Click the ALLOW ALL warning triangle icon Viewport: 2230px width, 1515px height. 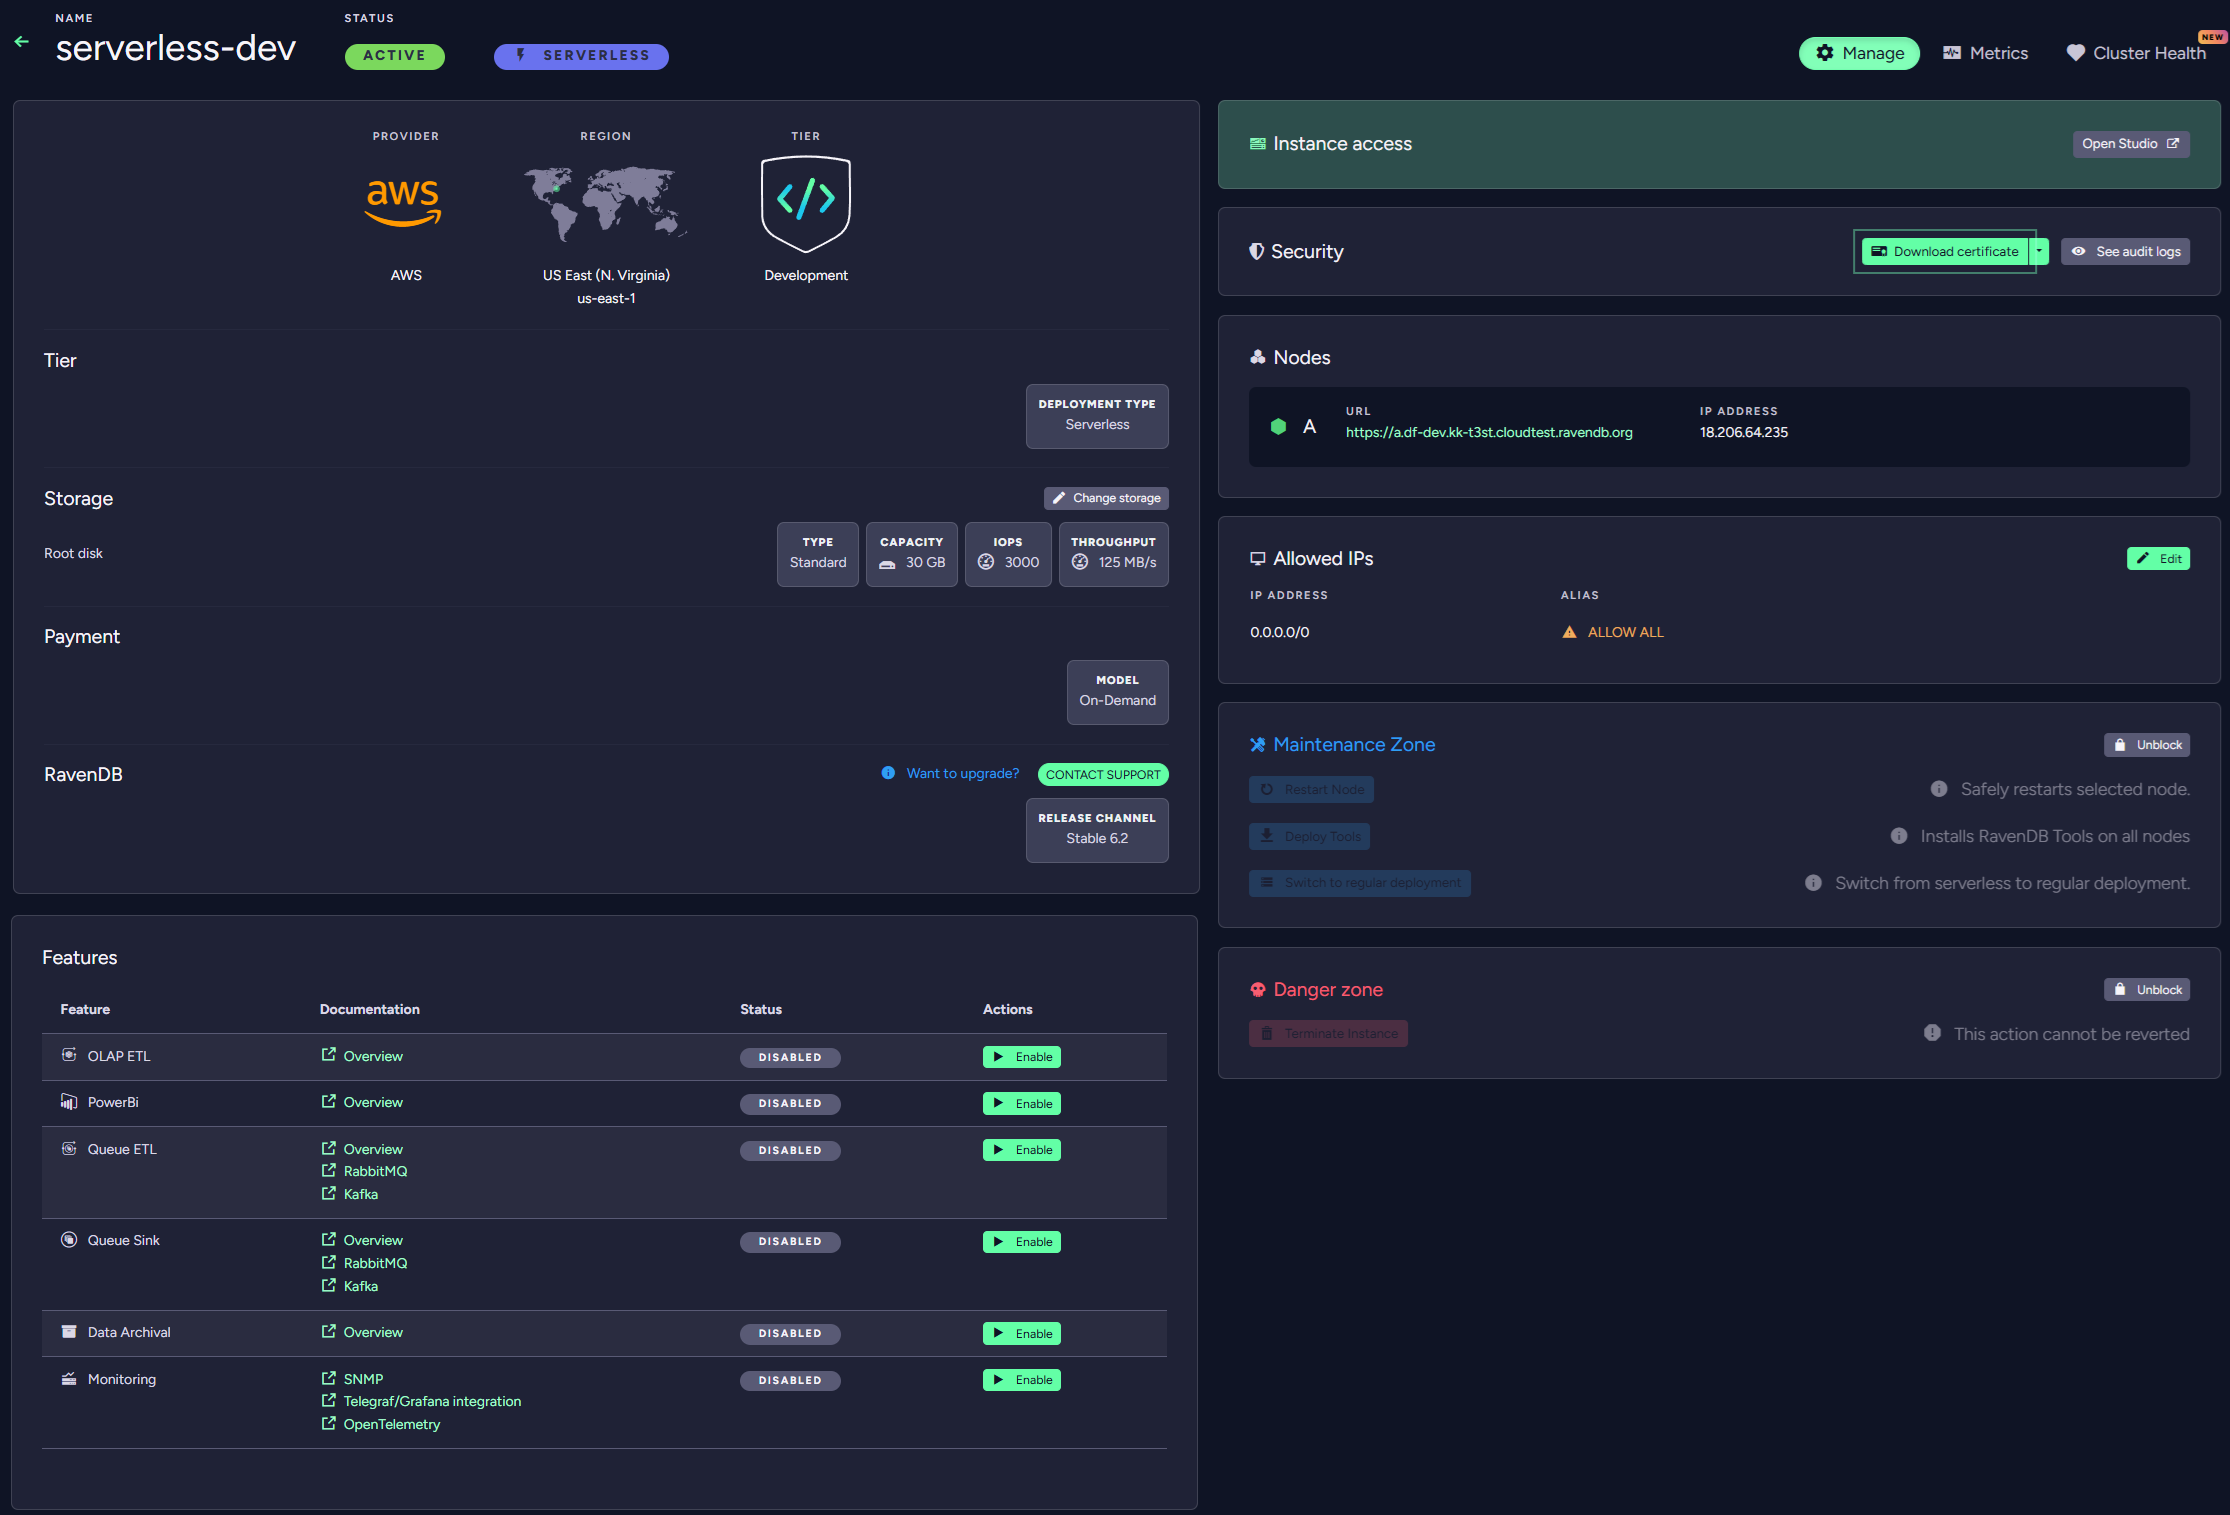pos(1569,632)
